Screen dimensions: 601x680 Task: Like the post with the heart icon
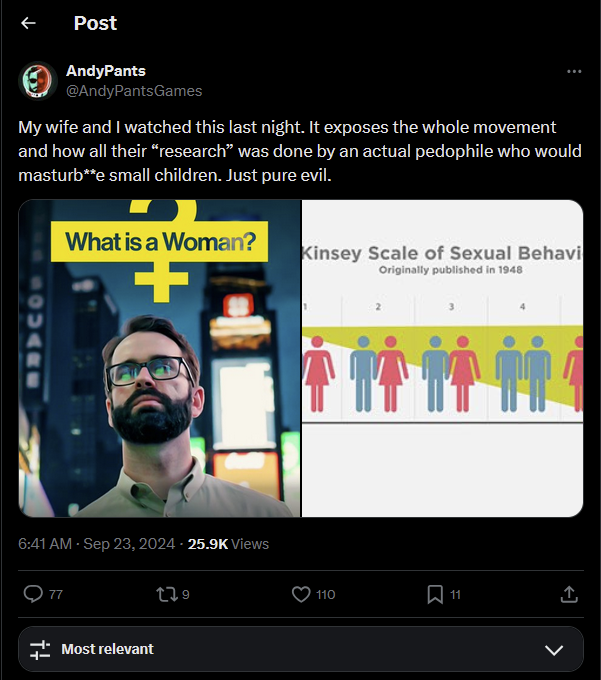(x=301, y=594)
